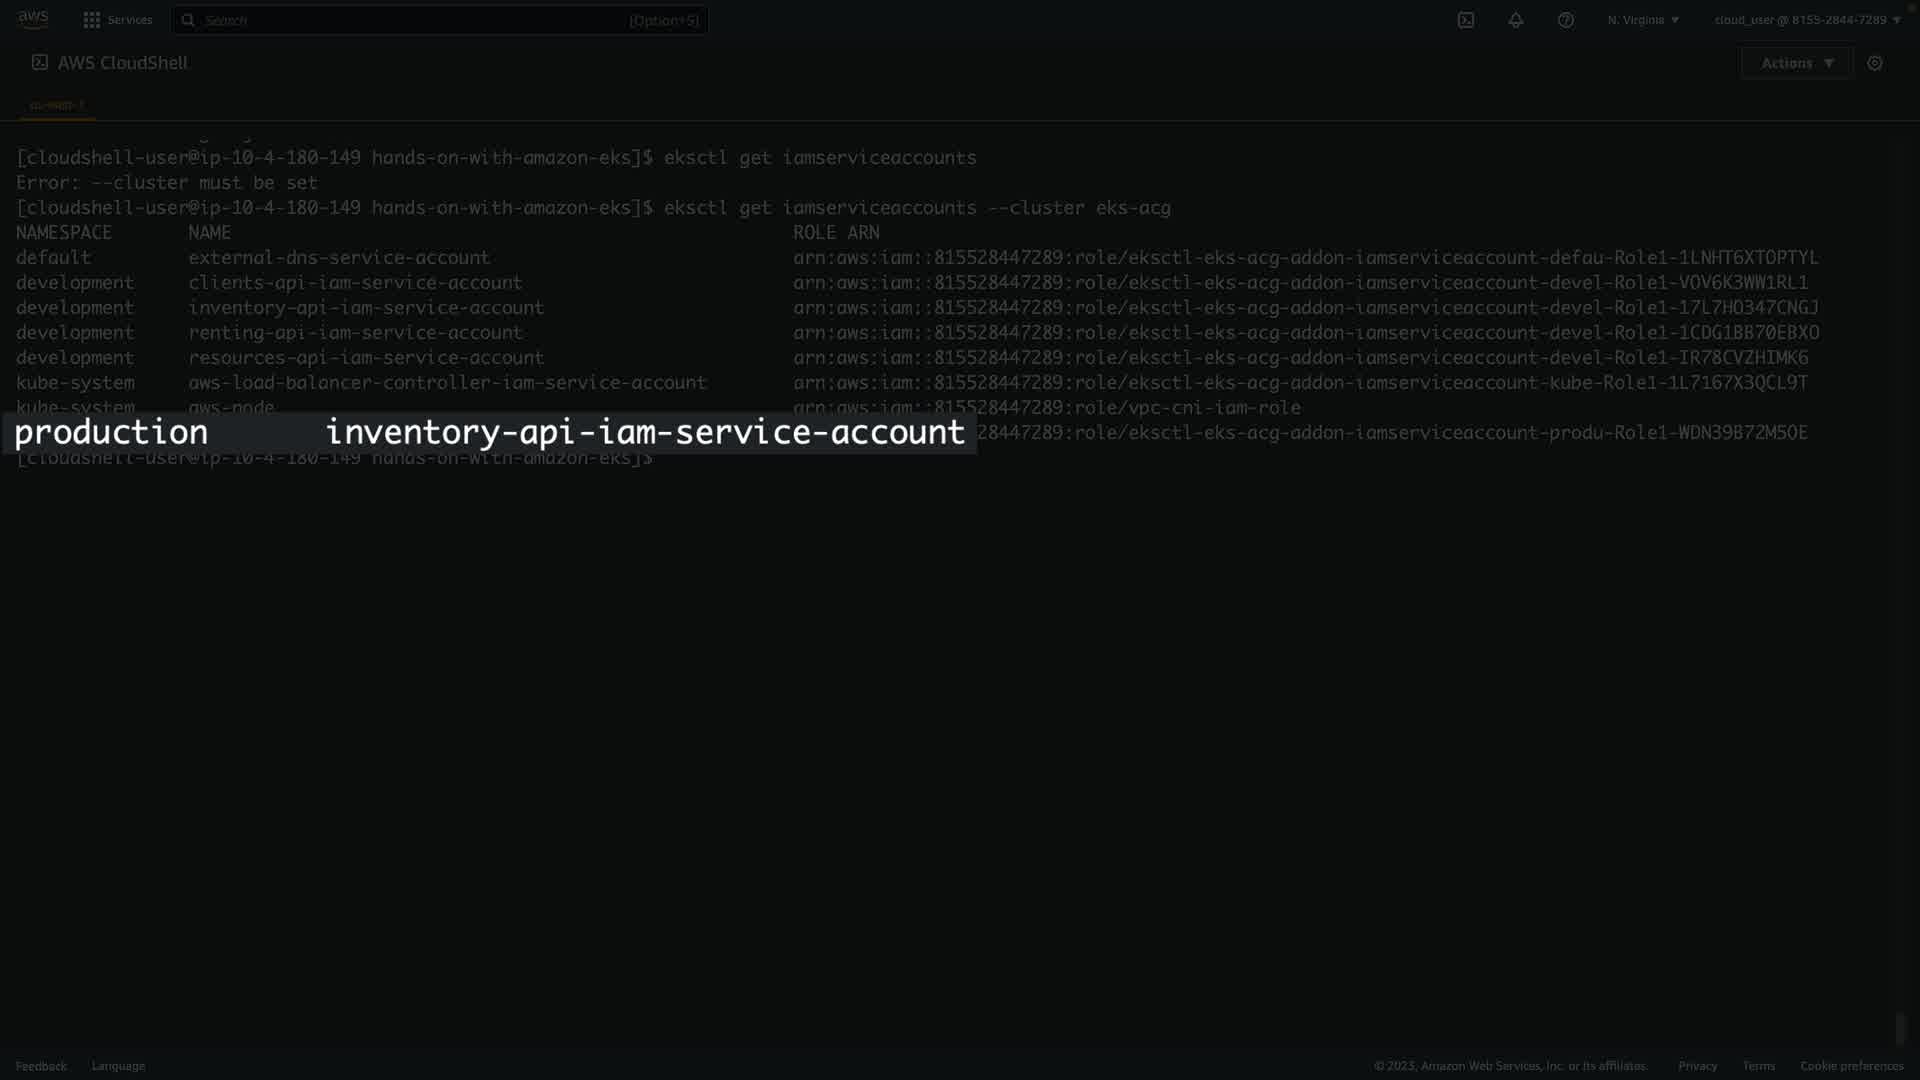Expand the N. Virginia region dropdown

(1643, 20)
